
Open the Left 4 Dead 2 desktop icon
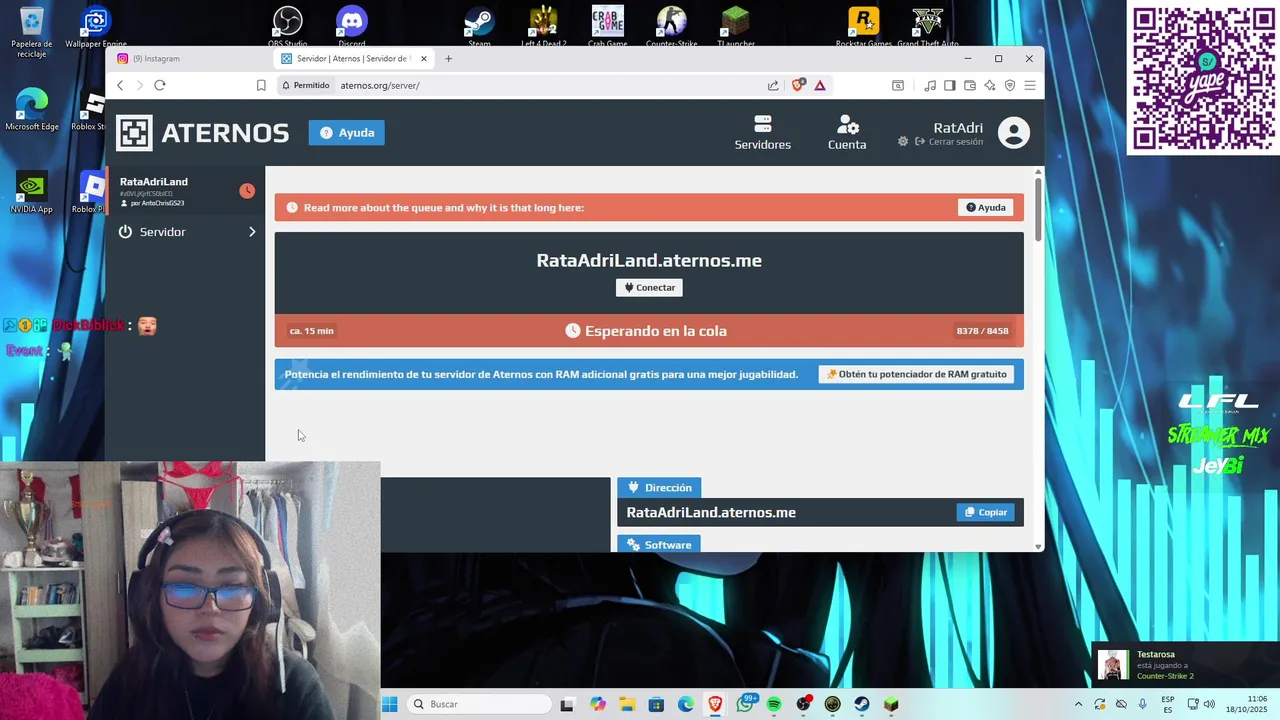coord(543,27)
